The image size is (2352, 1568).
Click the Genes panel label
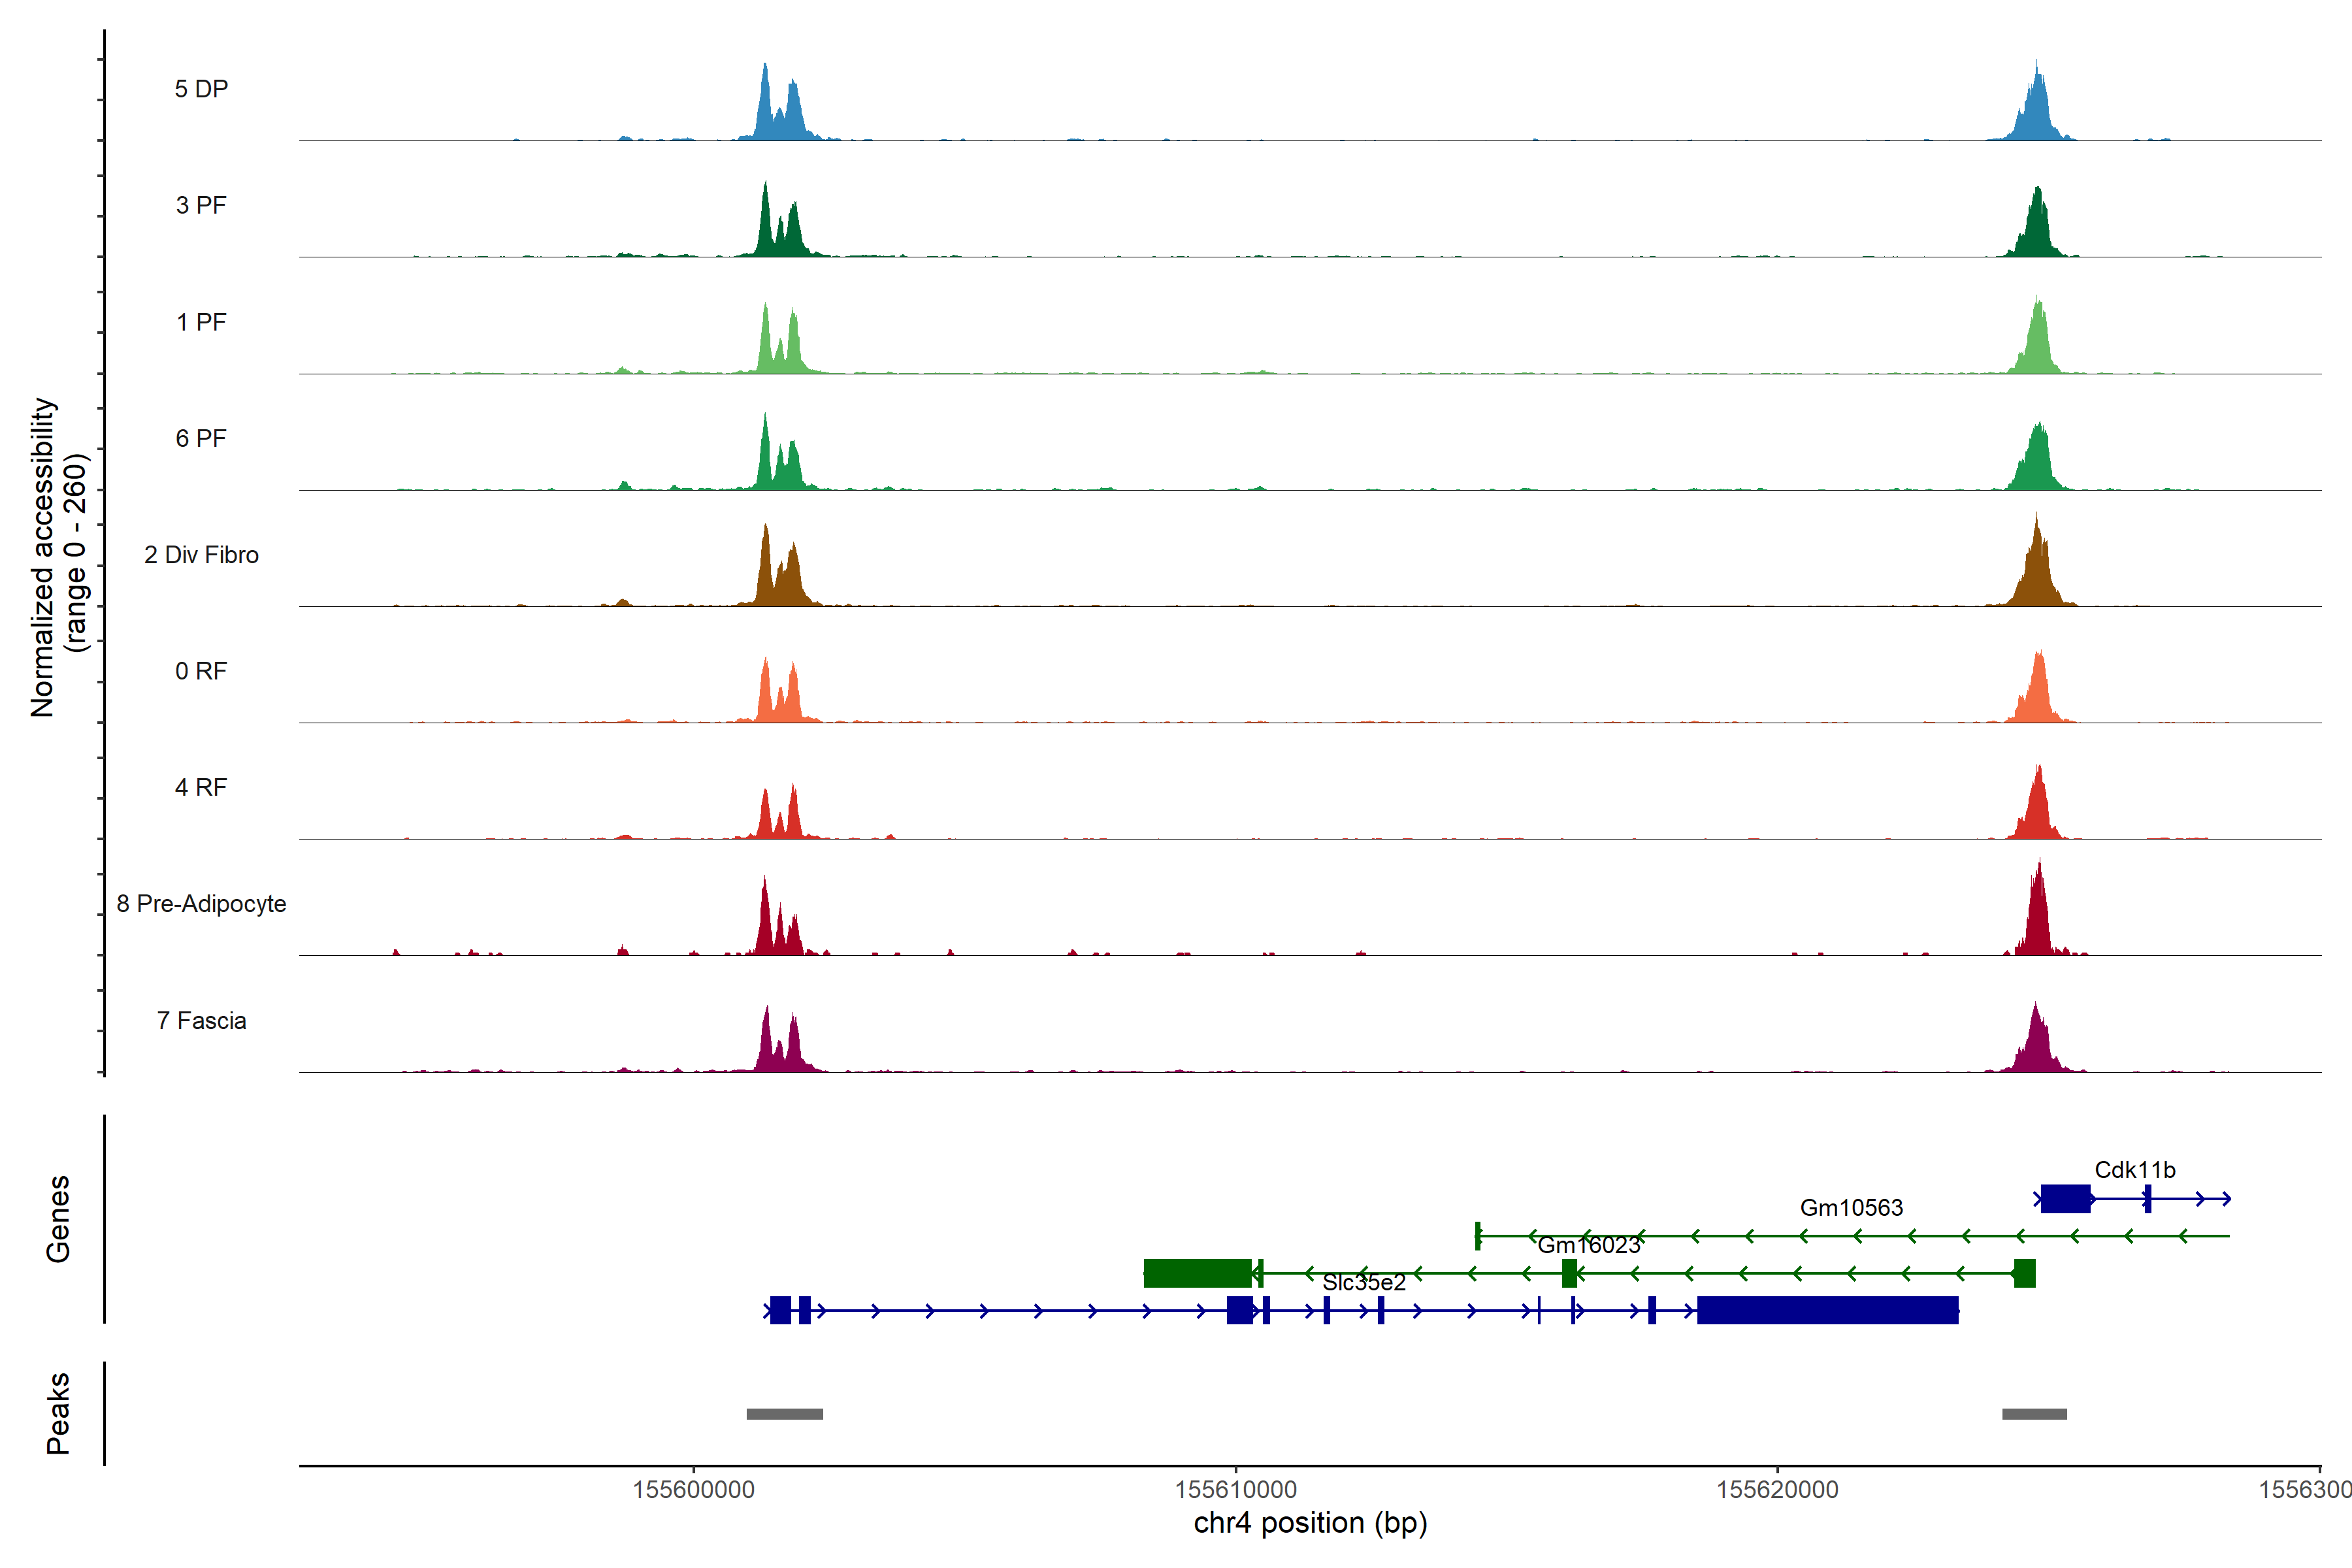click(x=58, y=1218)
